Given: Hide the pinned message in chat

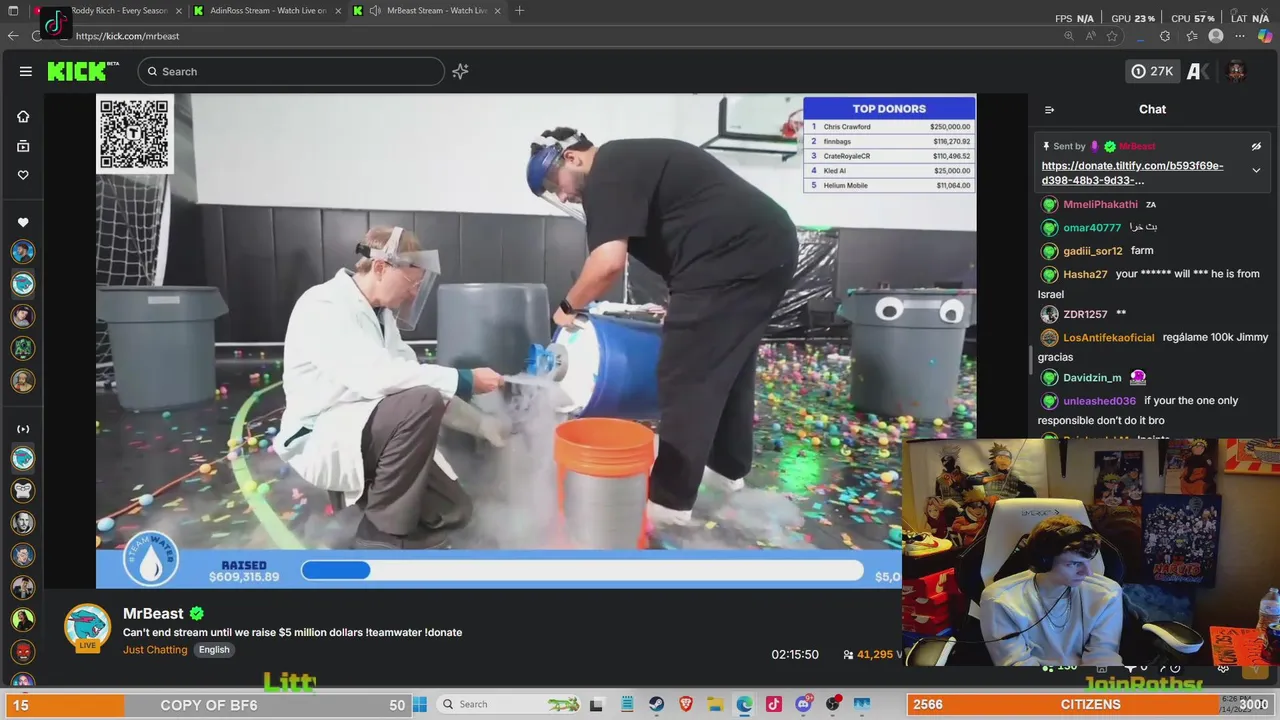Looking at the screenshot, I should pos(1256,147).
